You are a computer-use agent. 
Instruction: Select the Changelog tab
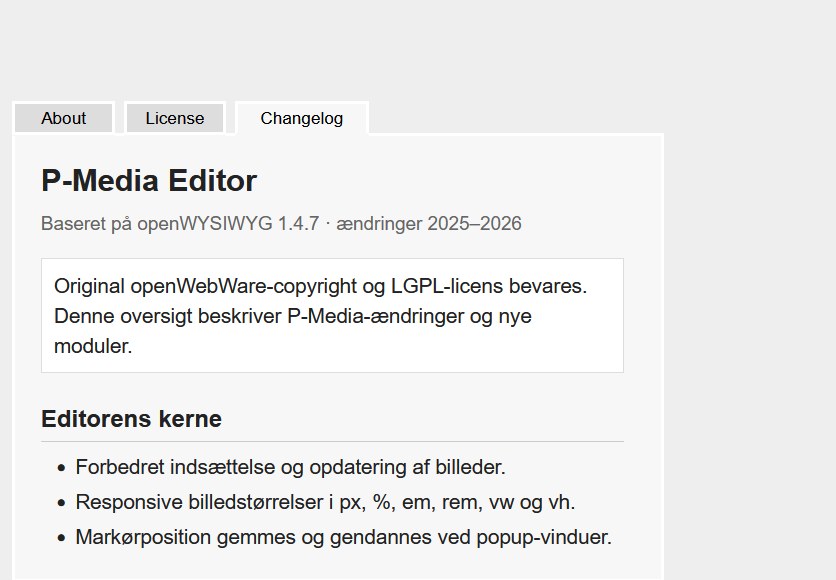point(302,118)
